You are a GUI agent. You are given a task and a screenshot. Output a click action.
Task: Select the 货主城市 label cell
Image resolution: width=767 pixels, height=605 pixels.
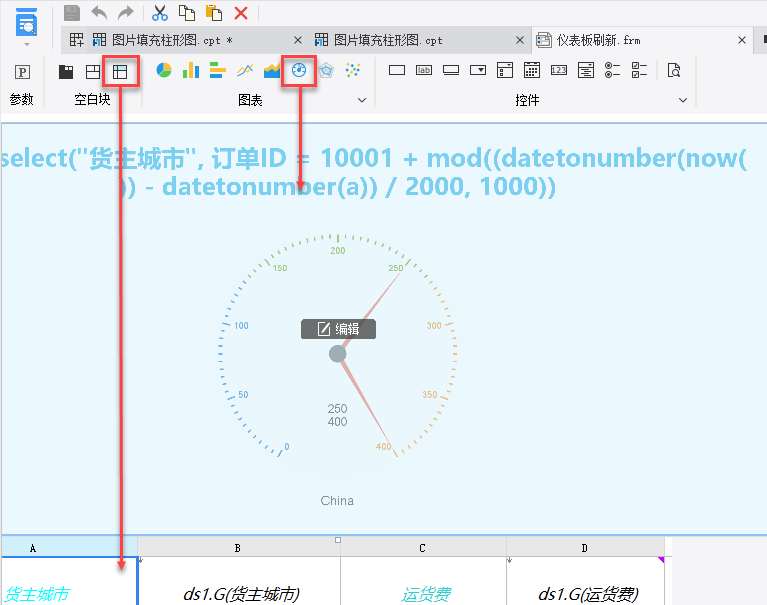click(69, 582)
